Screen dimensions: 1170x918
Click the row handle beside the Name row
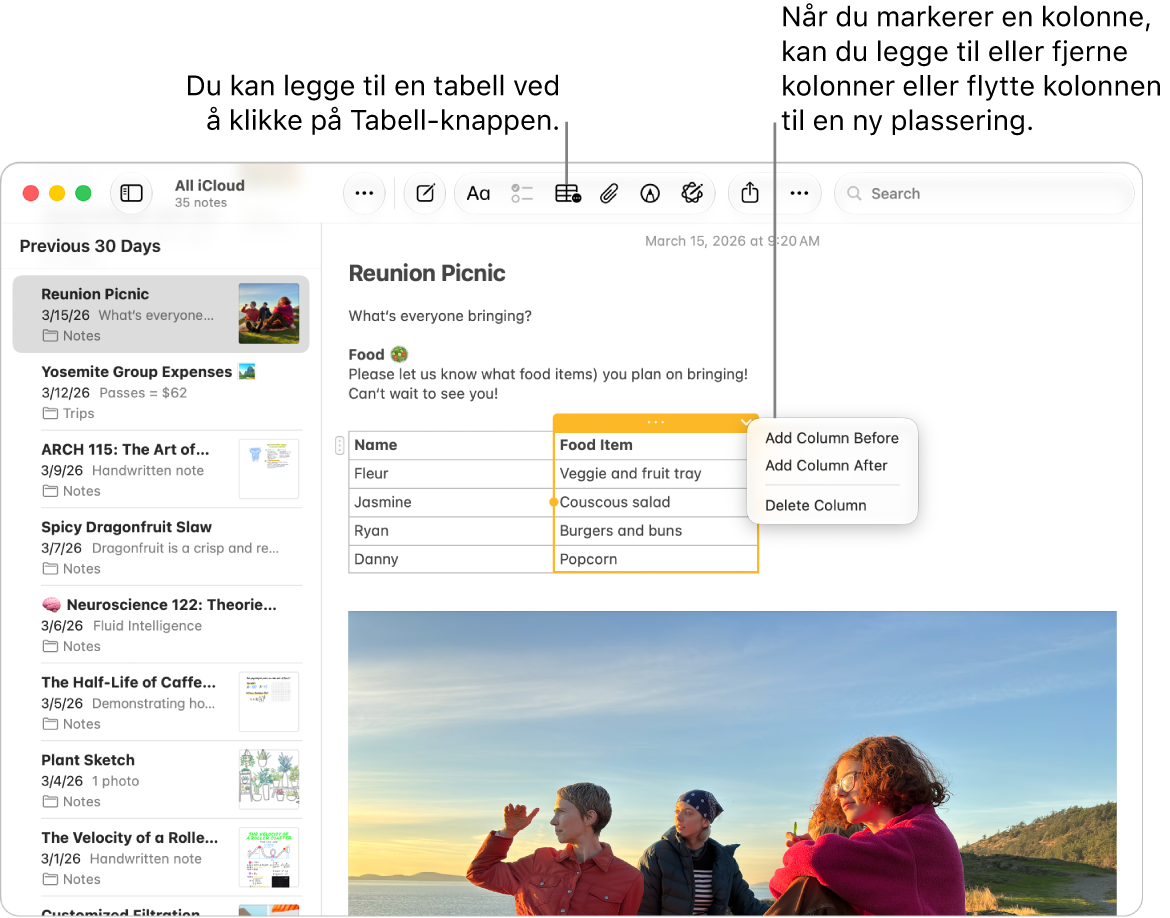tap(340, 446)
